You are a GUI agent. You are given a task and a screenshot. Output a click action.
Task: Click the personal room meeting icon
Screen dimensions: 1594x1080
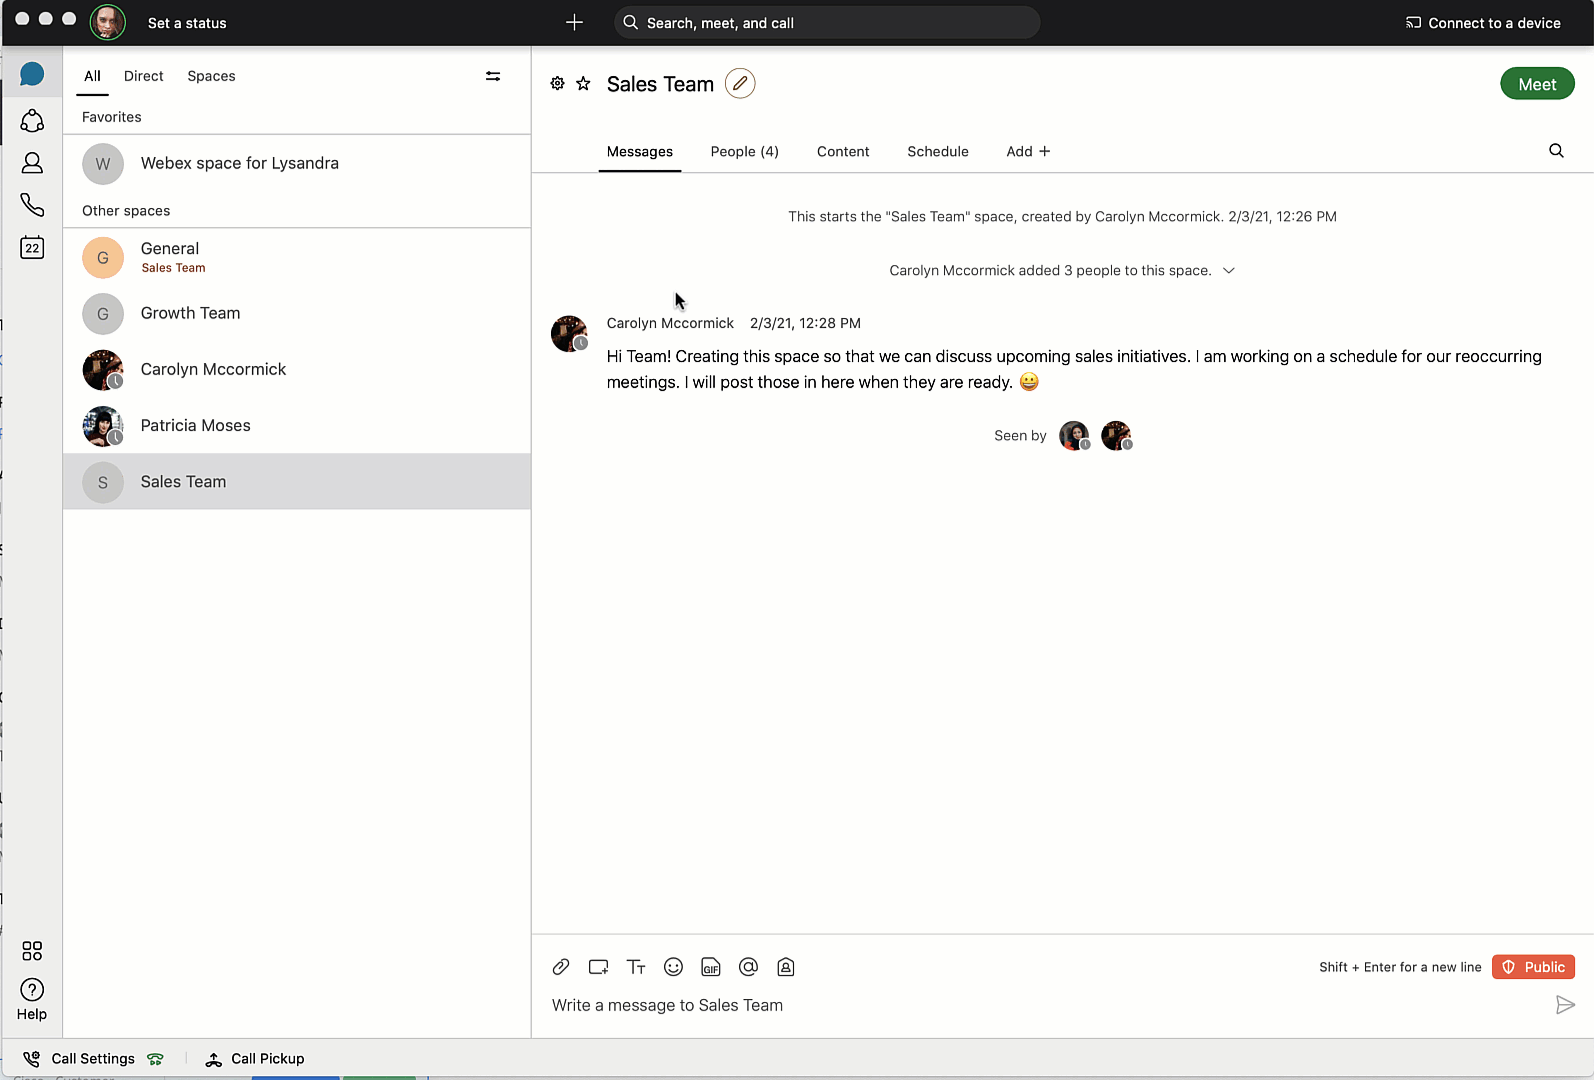786,967
